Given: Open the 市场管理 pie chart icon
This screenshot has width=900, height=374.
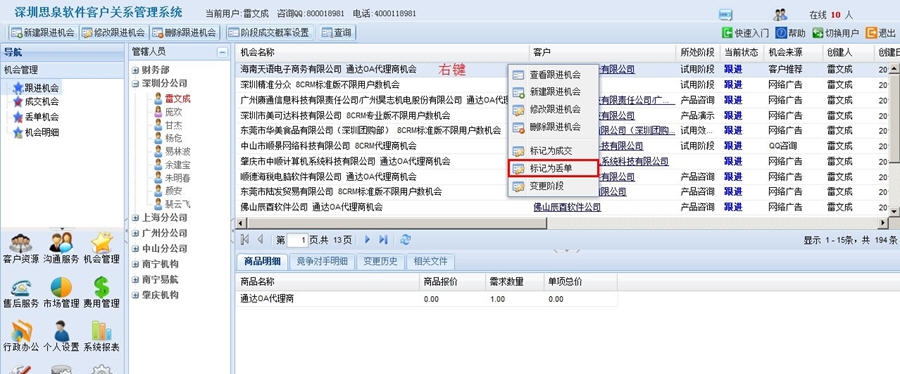Looking at the screenshot, I should (x=61, y=287).
